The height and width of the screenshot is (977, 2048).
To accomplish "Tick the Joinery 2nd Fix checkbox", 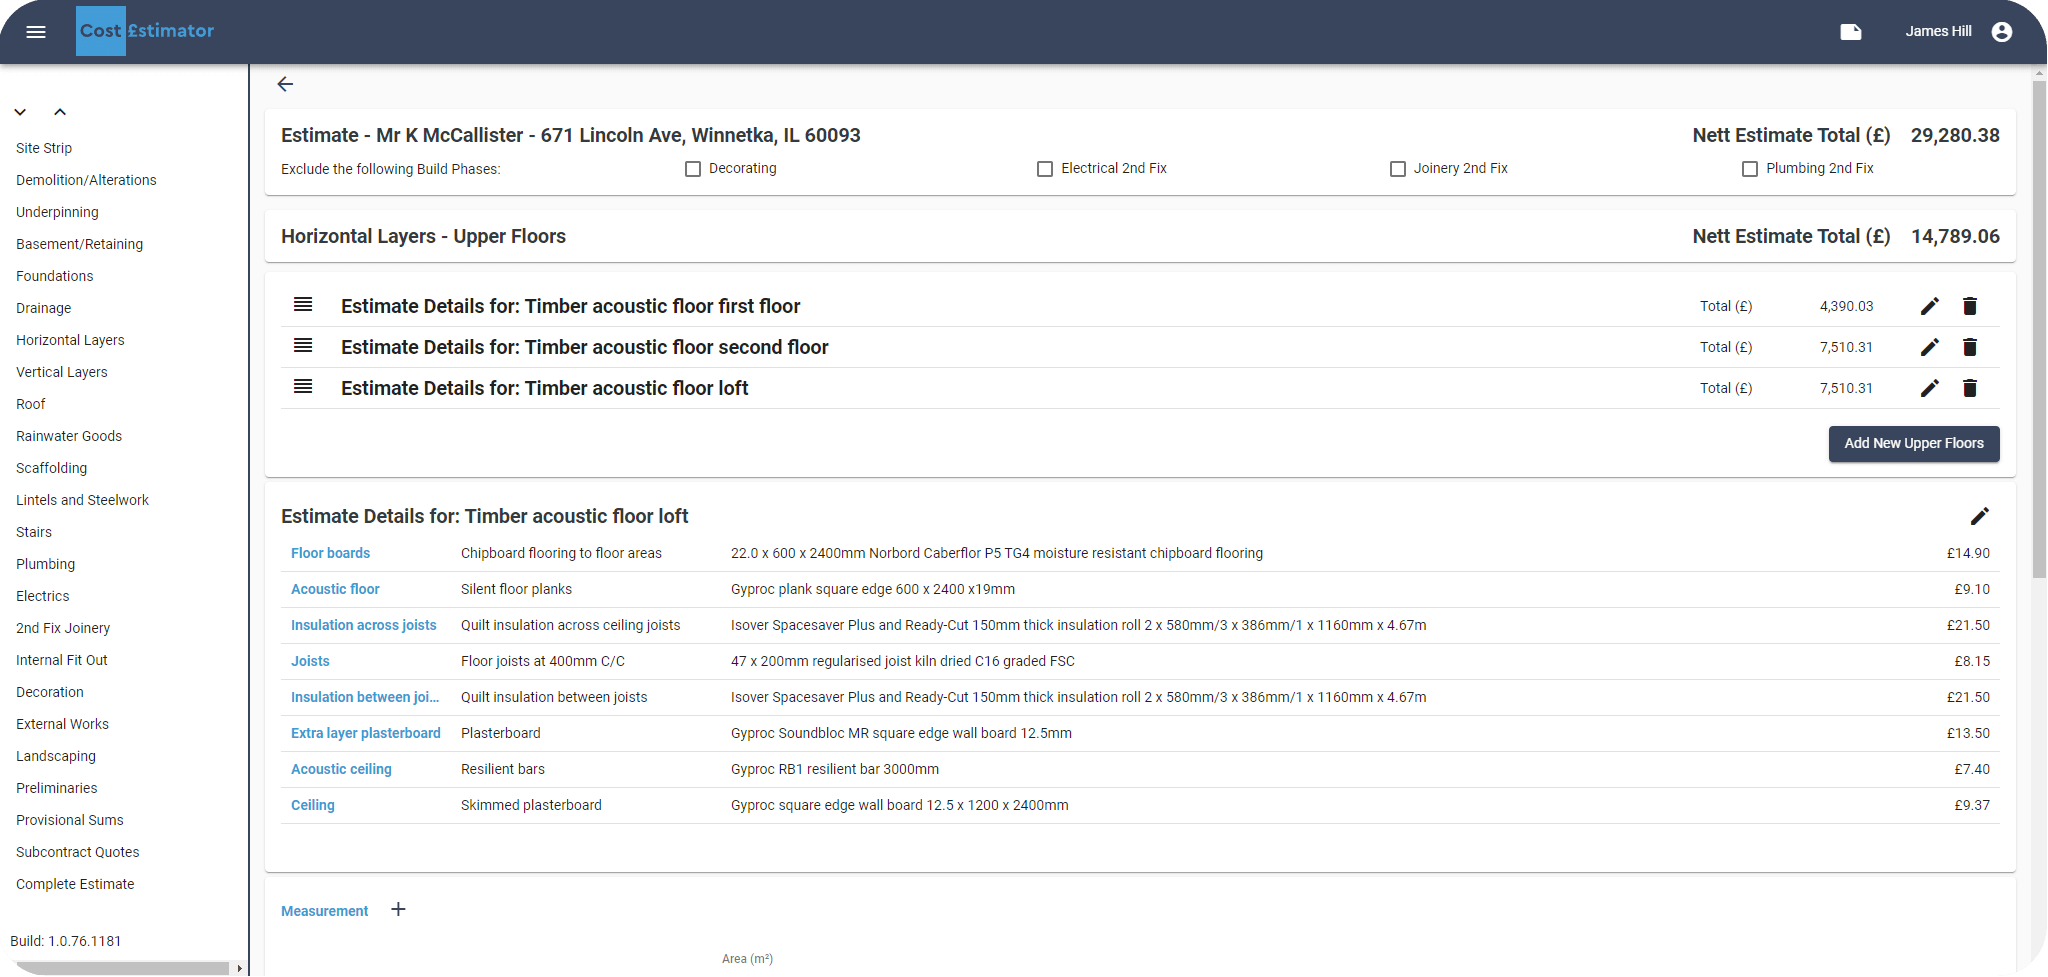I will point(1398,169).
